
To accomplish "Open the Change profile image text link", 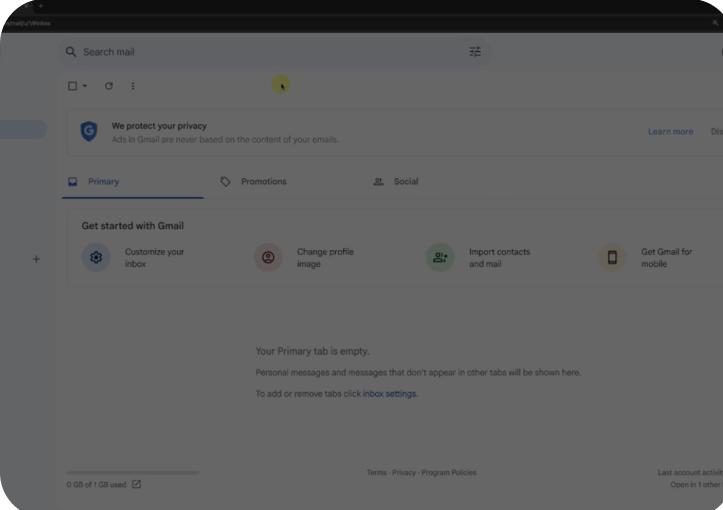I will point(325,258).
